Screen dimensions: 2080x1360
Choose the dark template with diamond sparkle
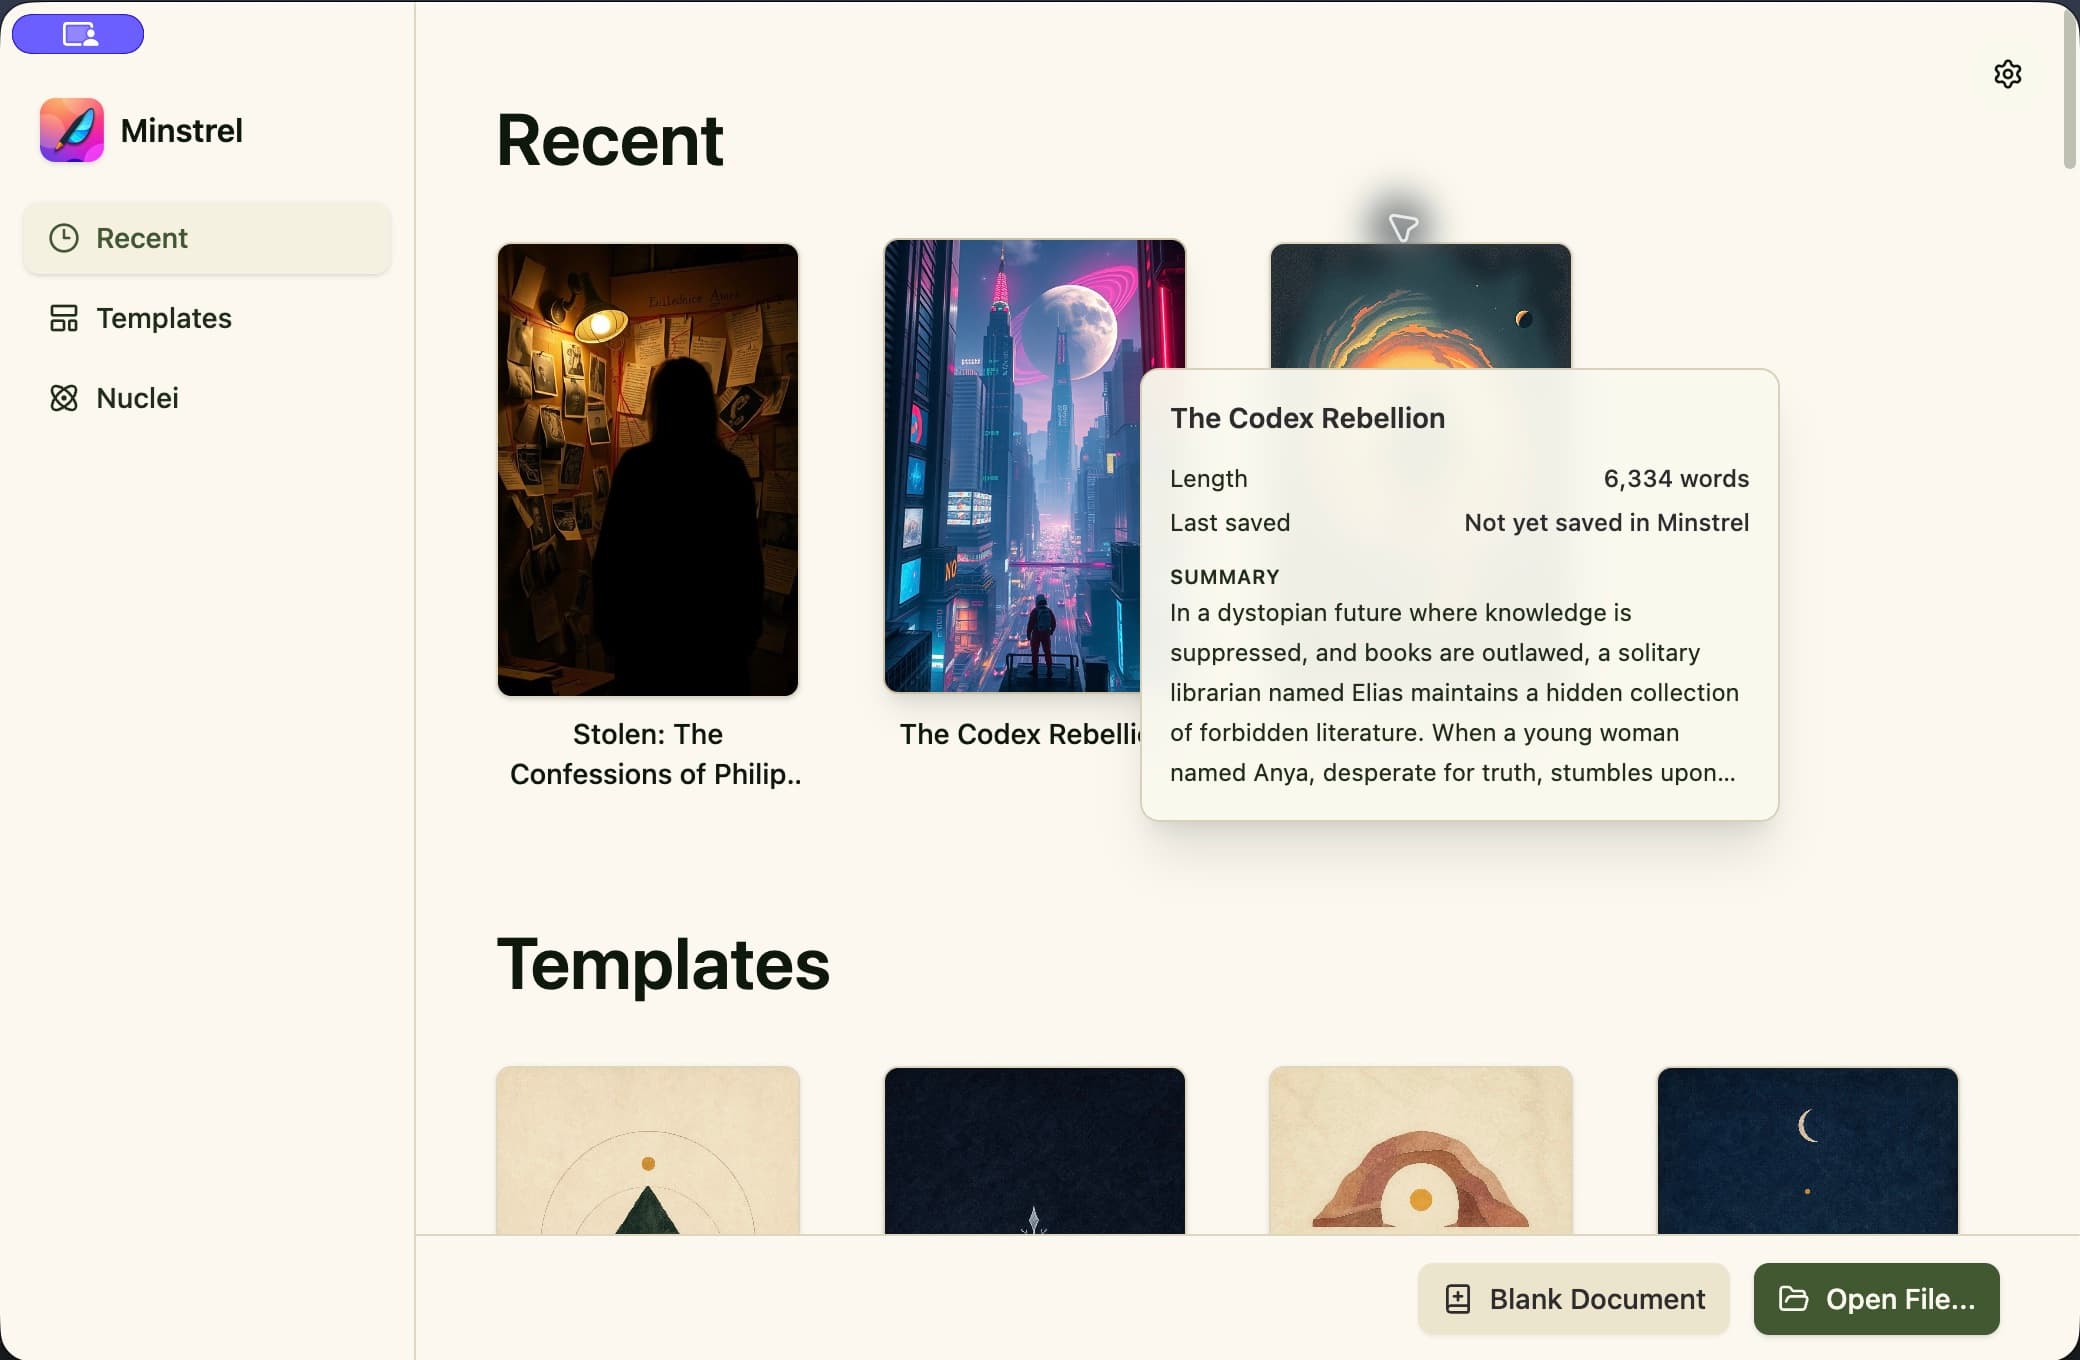pyautogui.click(x=1035, y=1151)
